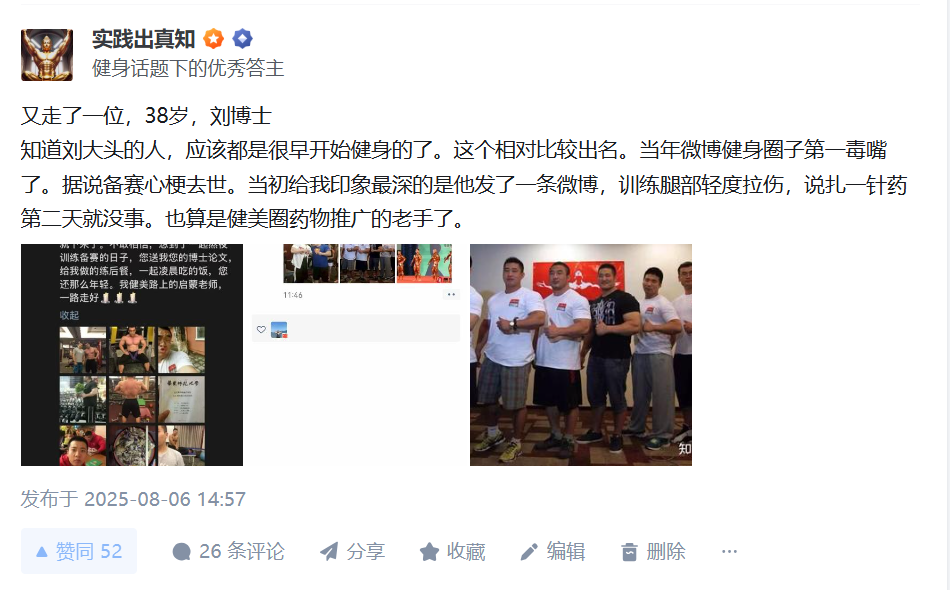
Task: Open the 实践出真知 author name link
Action: tap(144, 39)
